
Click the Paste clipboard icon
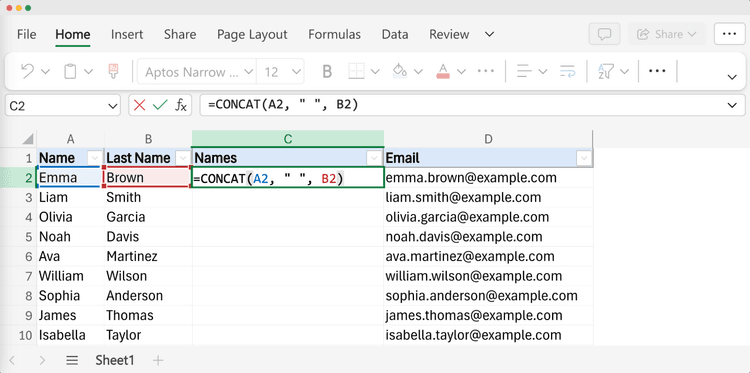click(70, 72)
